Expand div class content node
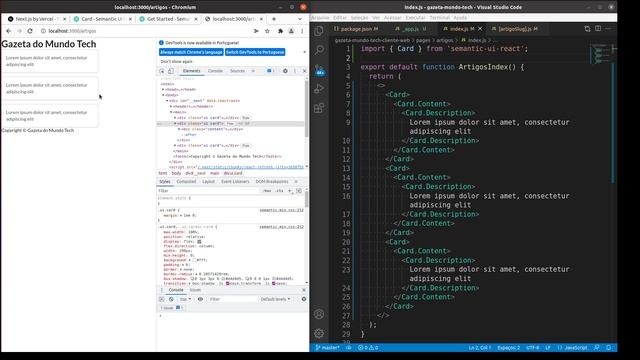The width and height of the screenshot is (640, 360). pyautogui.click(x=179, y=129)
